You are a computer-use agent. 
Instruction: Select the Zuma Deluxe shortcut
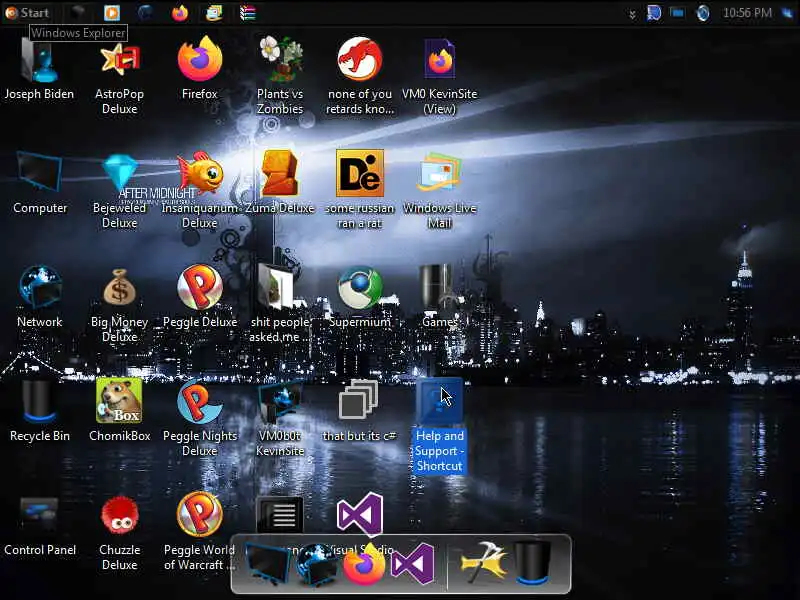tap(280, 181)
